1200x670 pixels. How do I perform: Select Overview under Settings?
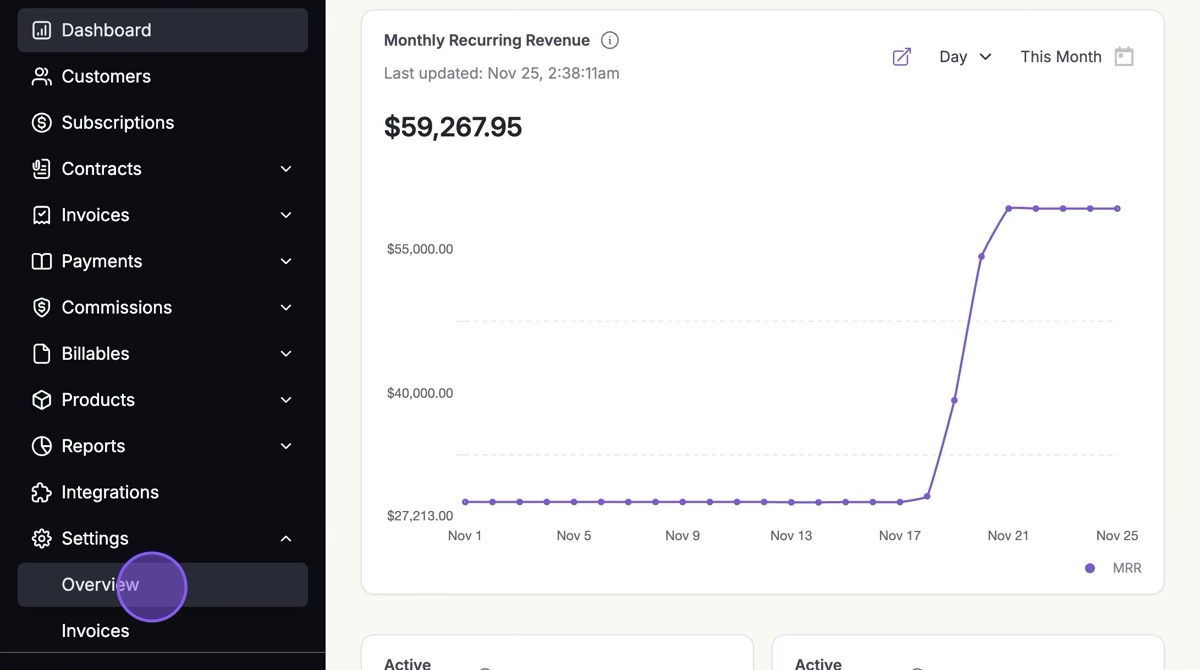pyautogui.click(x=100, y=585)
